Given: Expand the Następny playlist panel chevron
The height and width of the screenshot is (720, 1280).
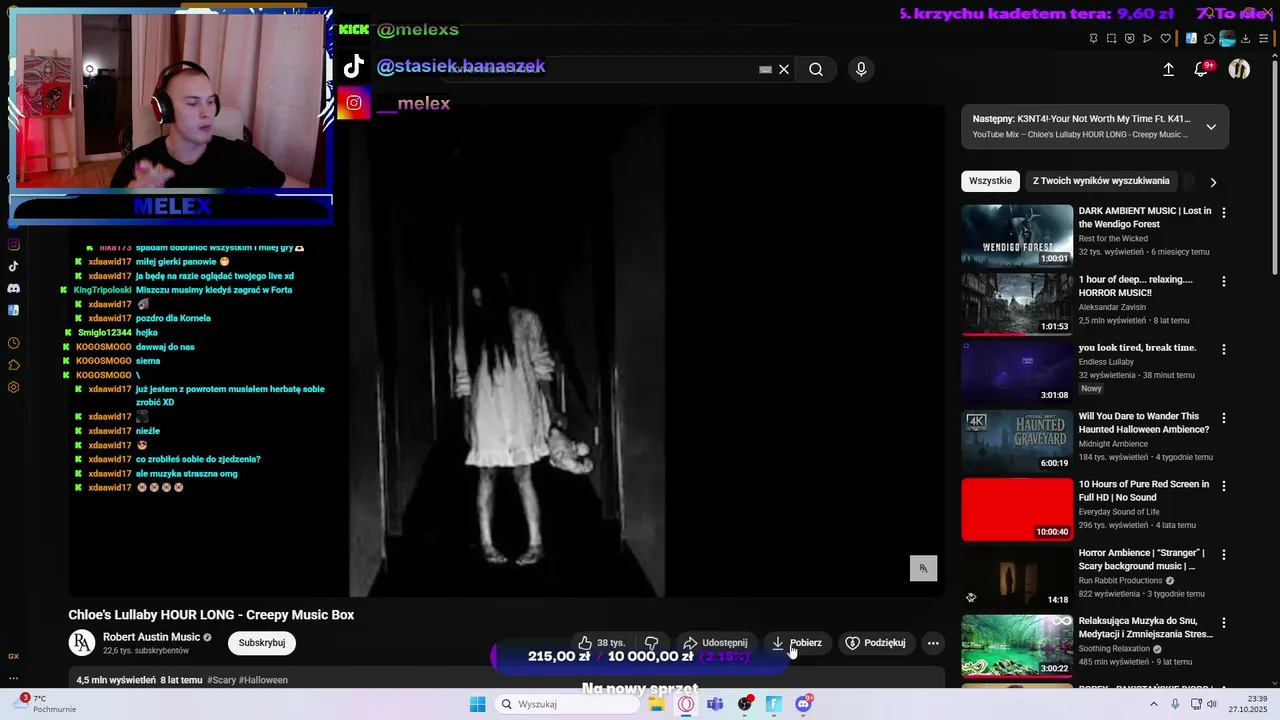Looking at the screenshot, I should click(1211, 127).
